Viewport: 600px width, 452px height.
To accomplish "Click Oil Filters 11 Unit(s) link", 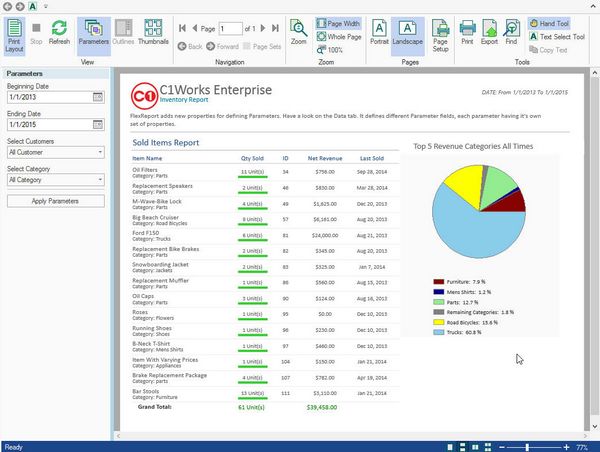I will click(x=252, y=172).
